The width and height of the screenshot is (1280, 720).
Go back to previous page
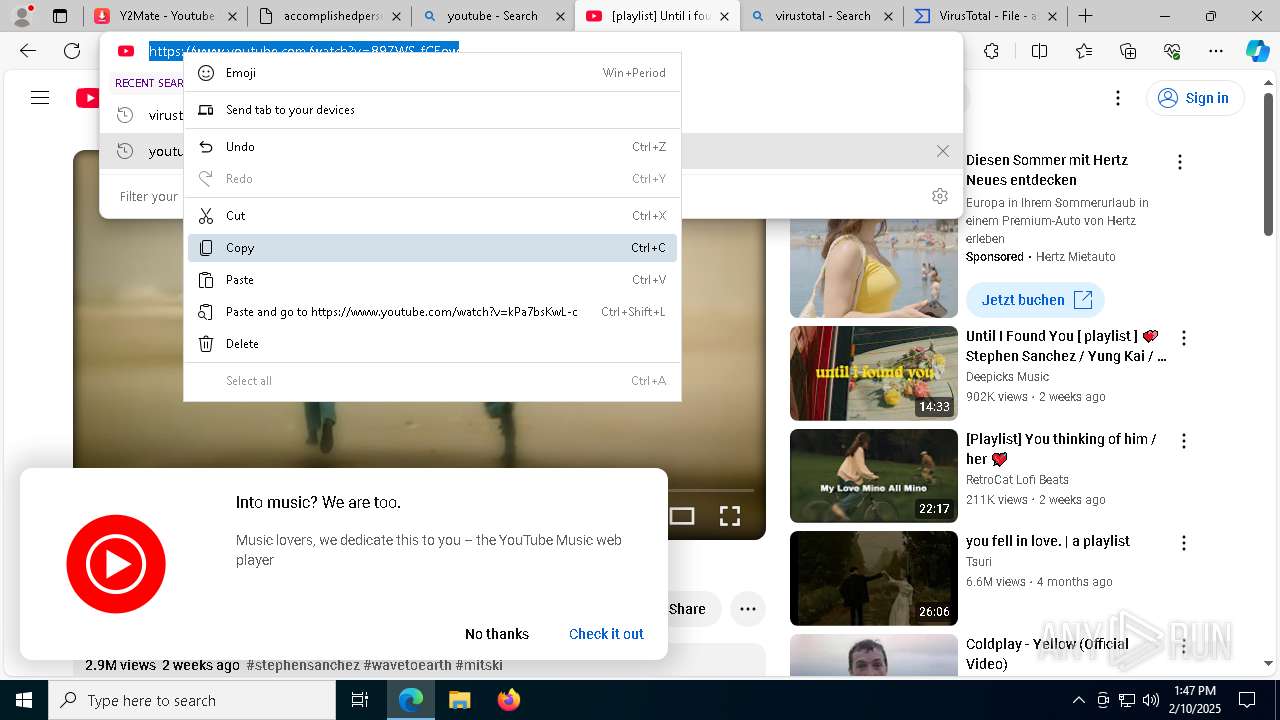click(28, 51)
